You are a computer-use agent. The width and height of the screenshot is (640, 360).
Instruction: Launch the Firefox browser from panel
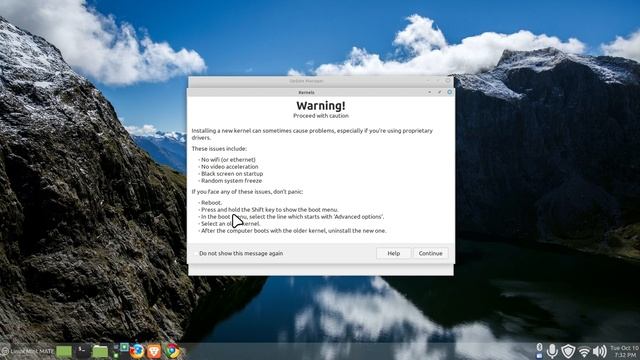(x=137, y=351)
